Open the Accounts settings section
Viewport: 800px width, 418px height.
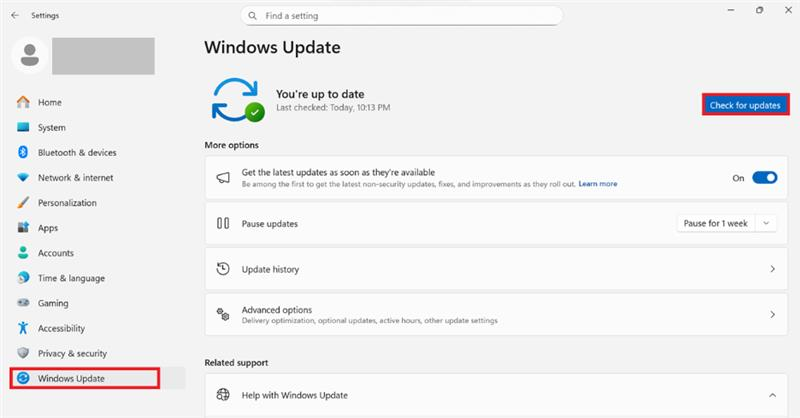tap(56, 253)
